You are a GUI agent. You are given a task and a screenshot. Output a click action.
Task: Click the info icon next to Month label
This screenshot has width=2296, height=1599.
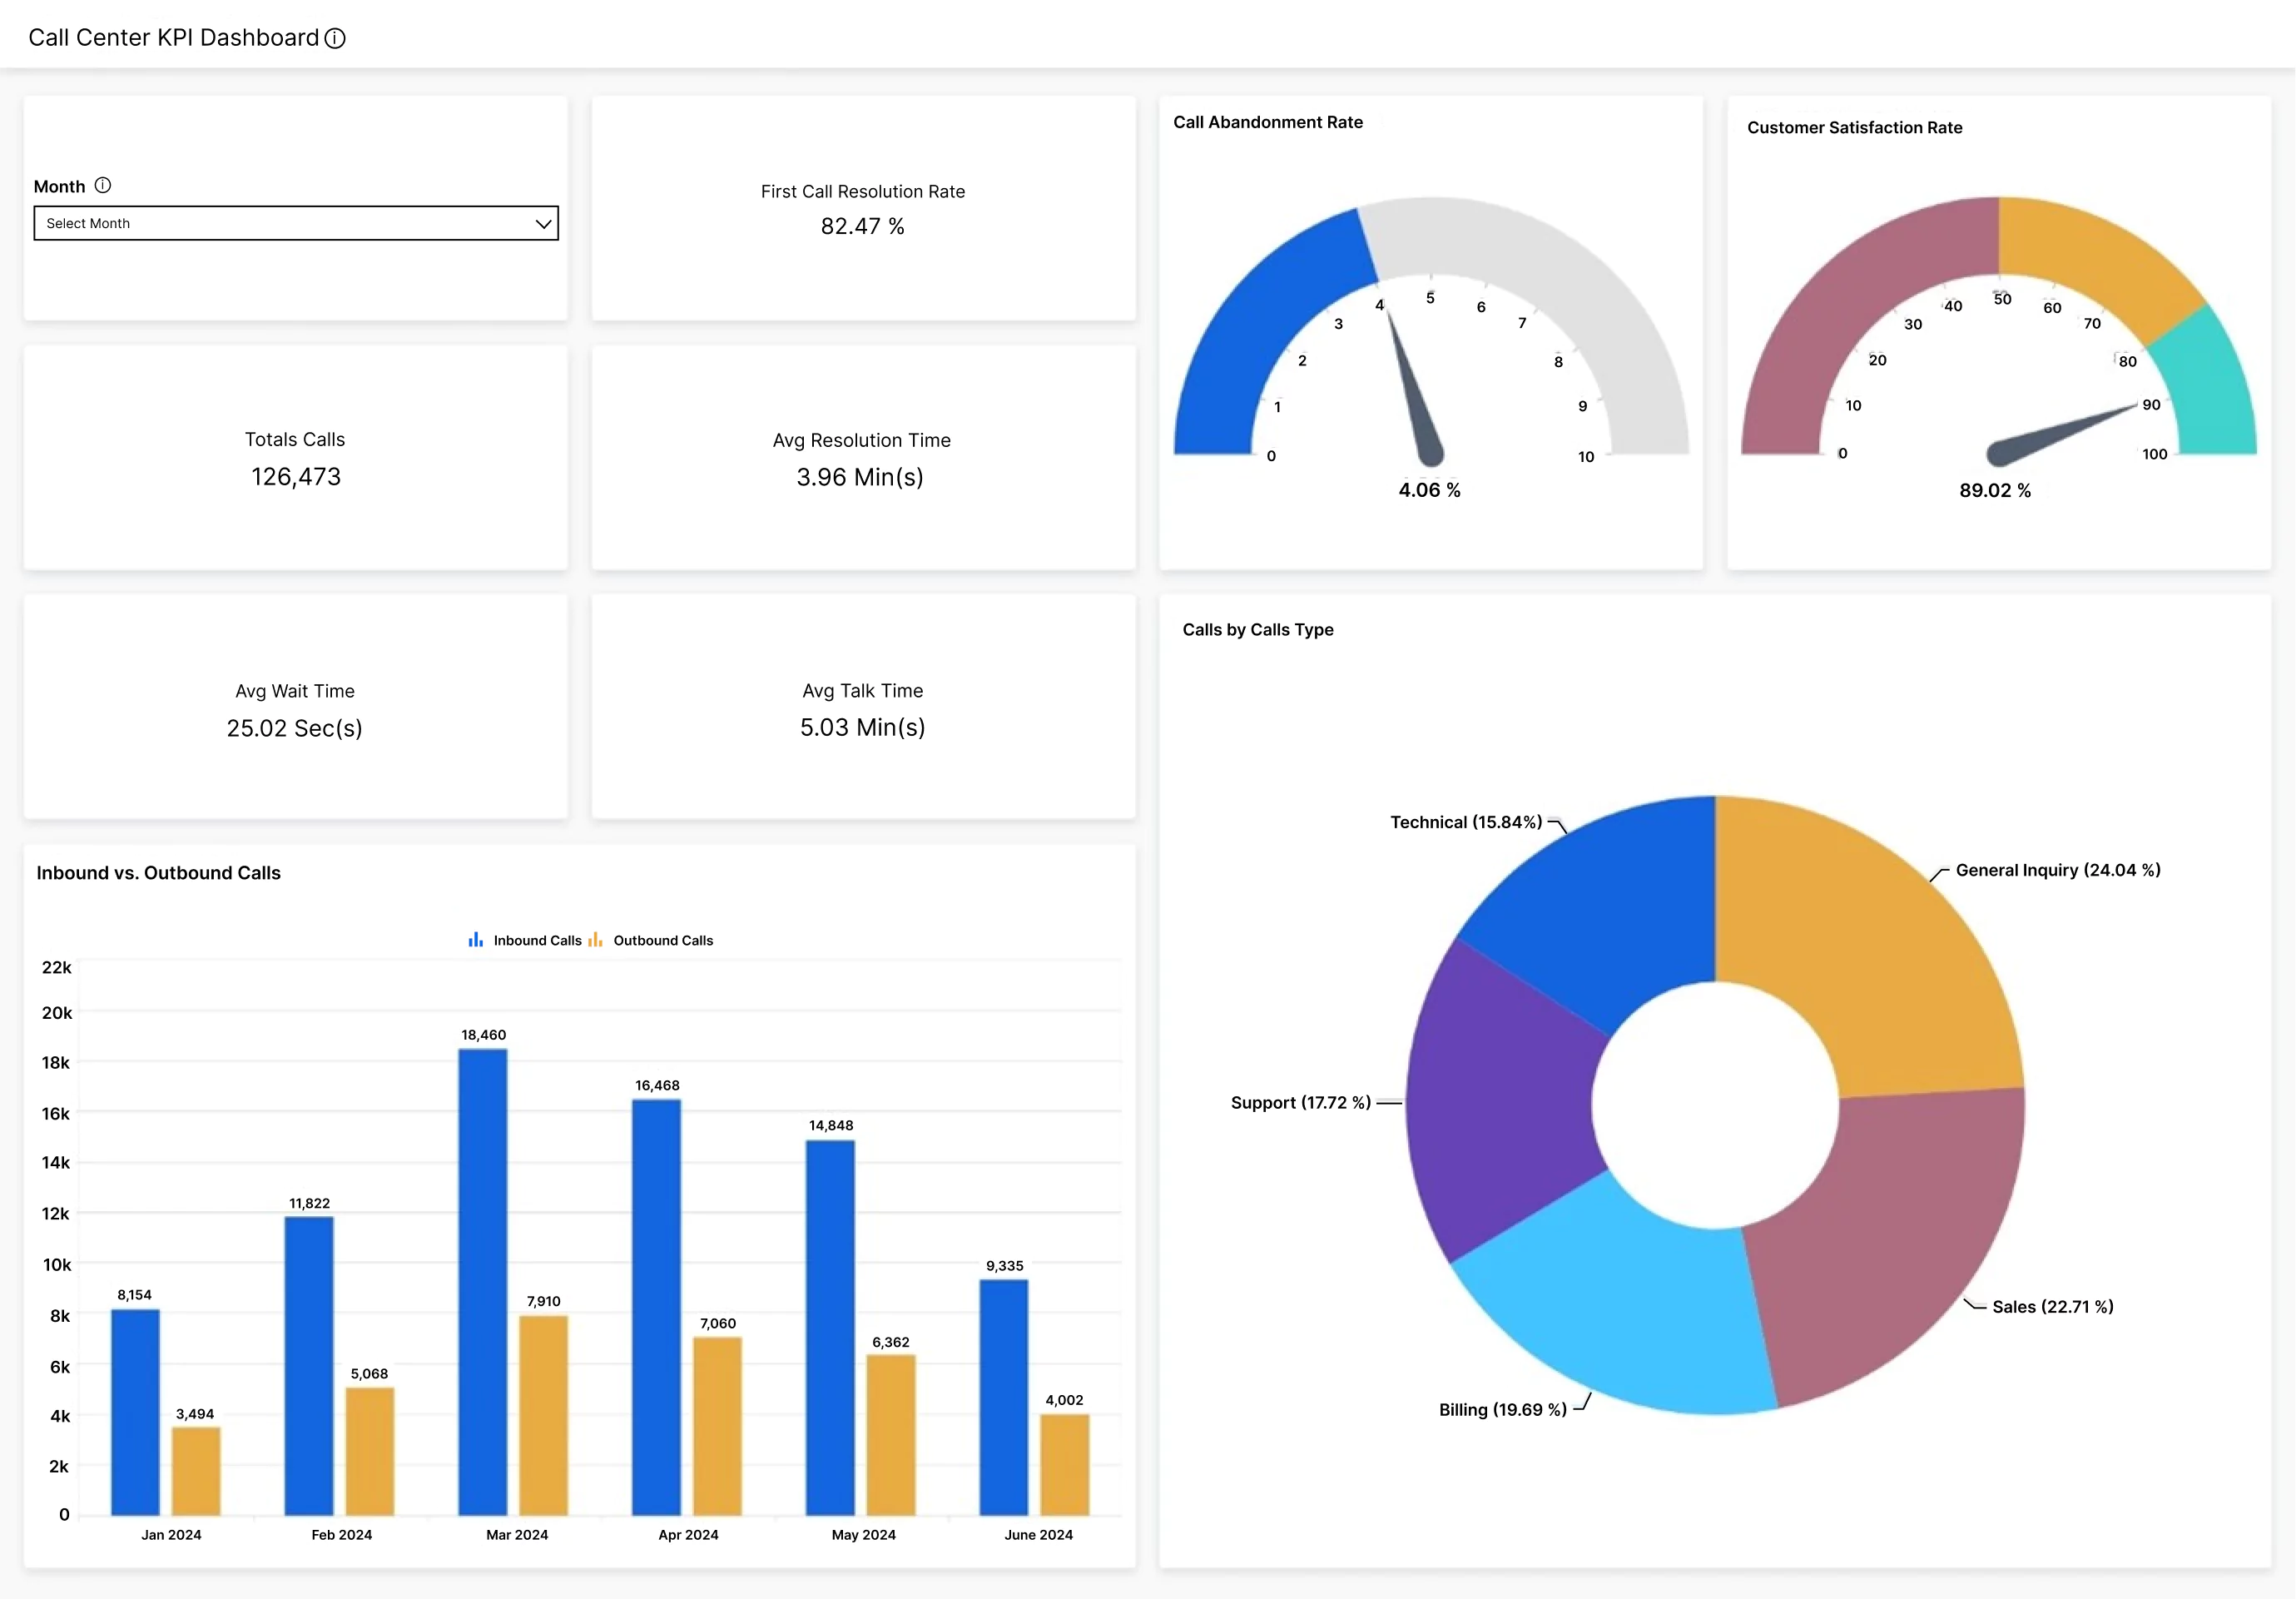click(x=102, y=185)
